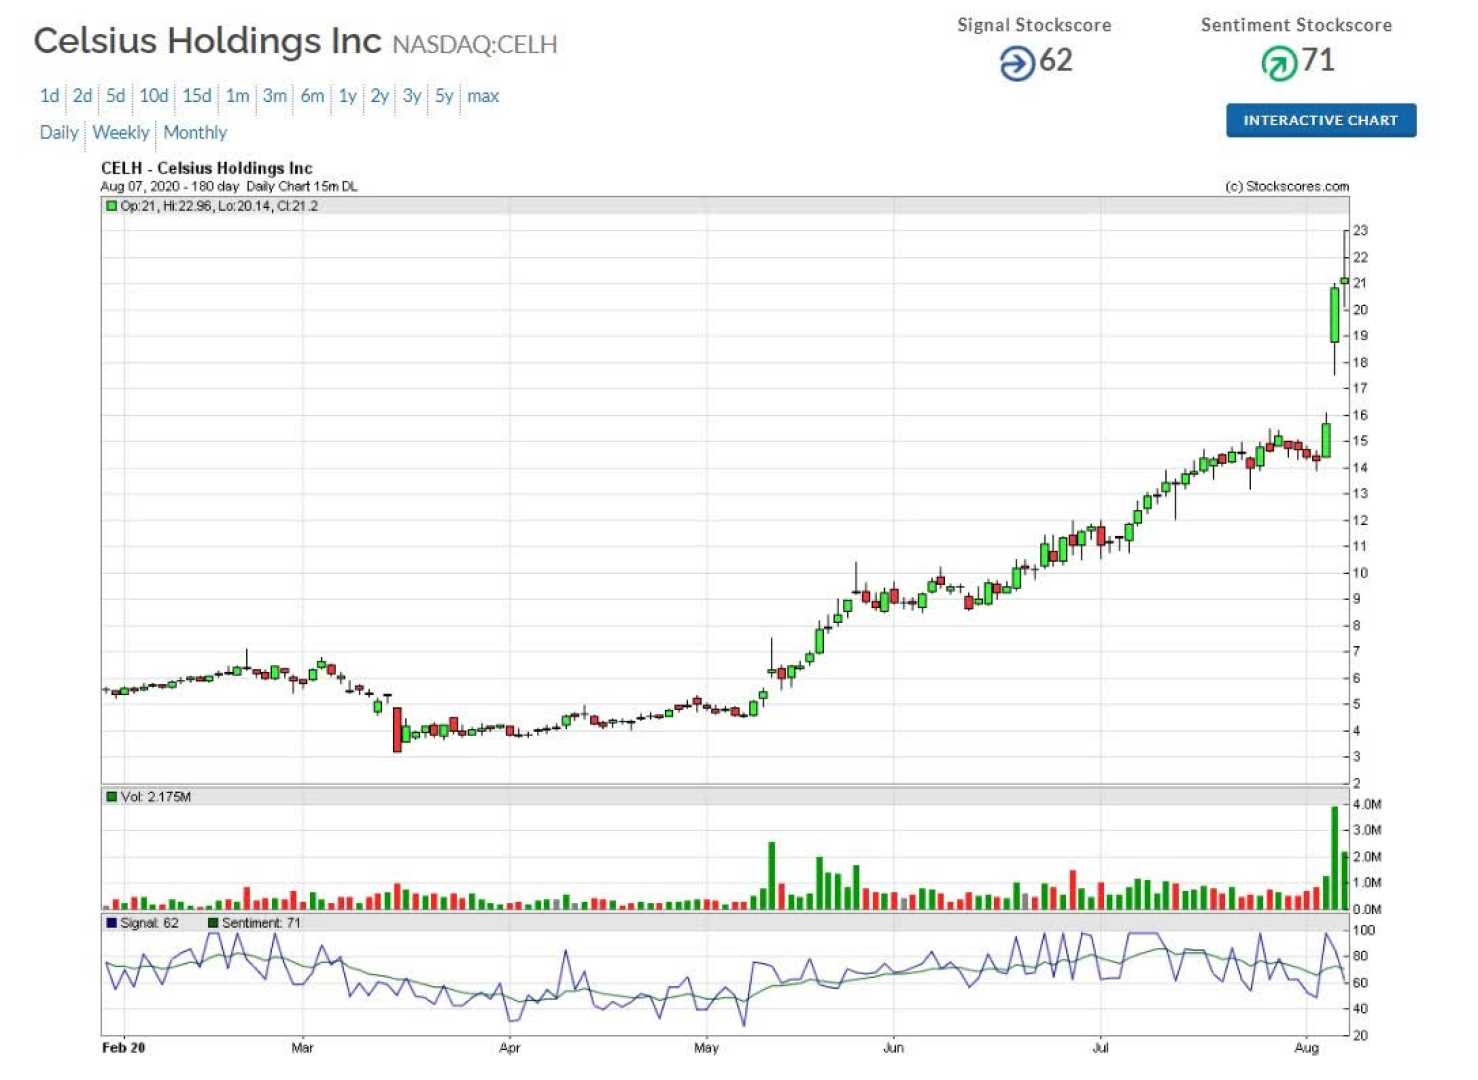Select the 1d time range
Screen dimensions: 1478x1080
(49, 96)
